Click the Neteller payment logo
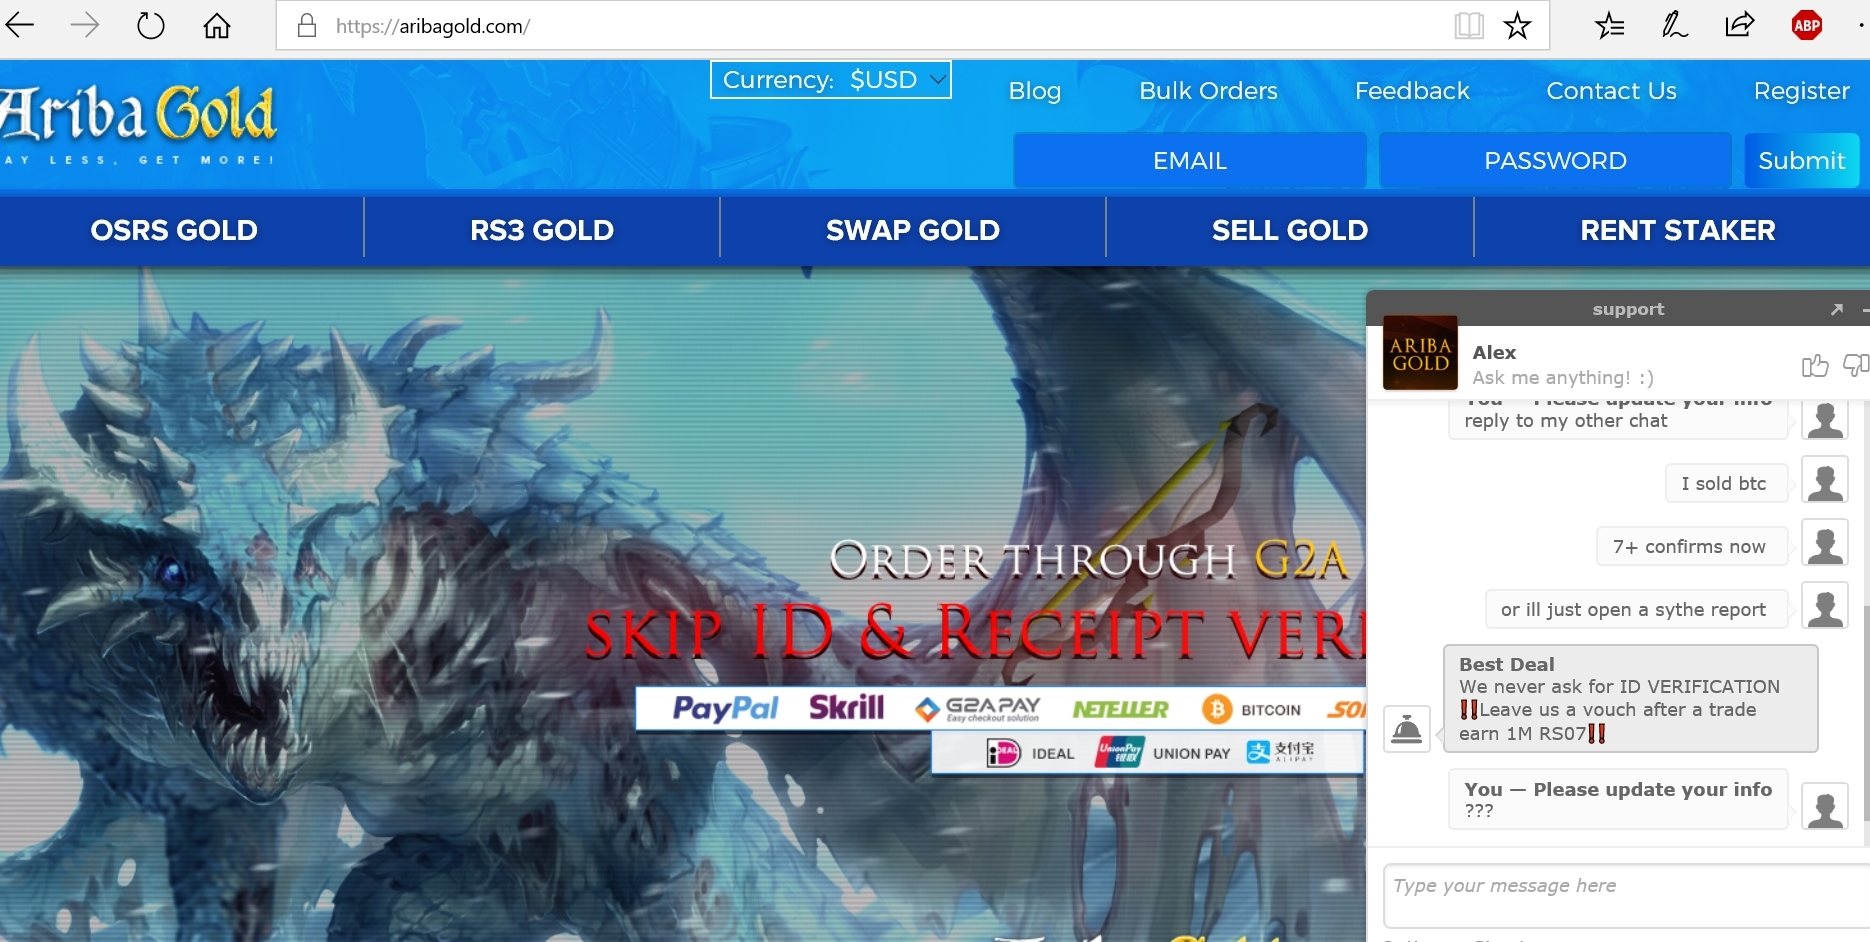This screenshot has width=1870, height=942. (1120, 709)
